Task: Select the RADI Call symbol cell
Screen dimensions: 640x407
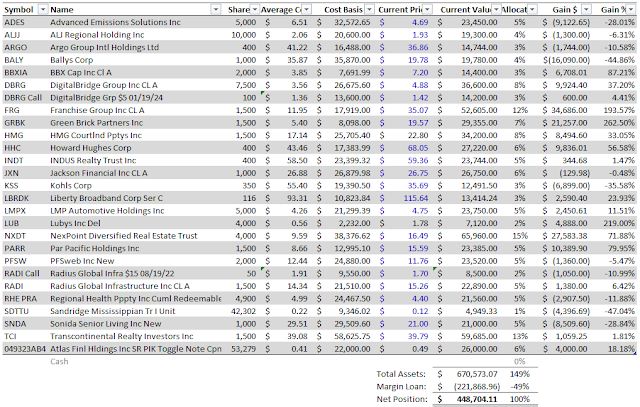Action: click(22, 274)
